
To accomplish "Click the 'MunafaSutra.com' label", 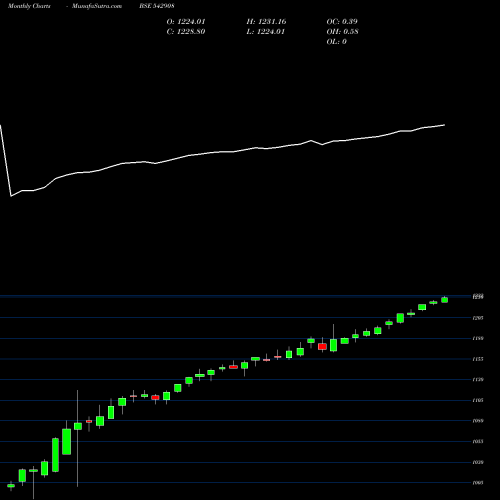I will [x=97, y=6].
